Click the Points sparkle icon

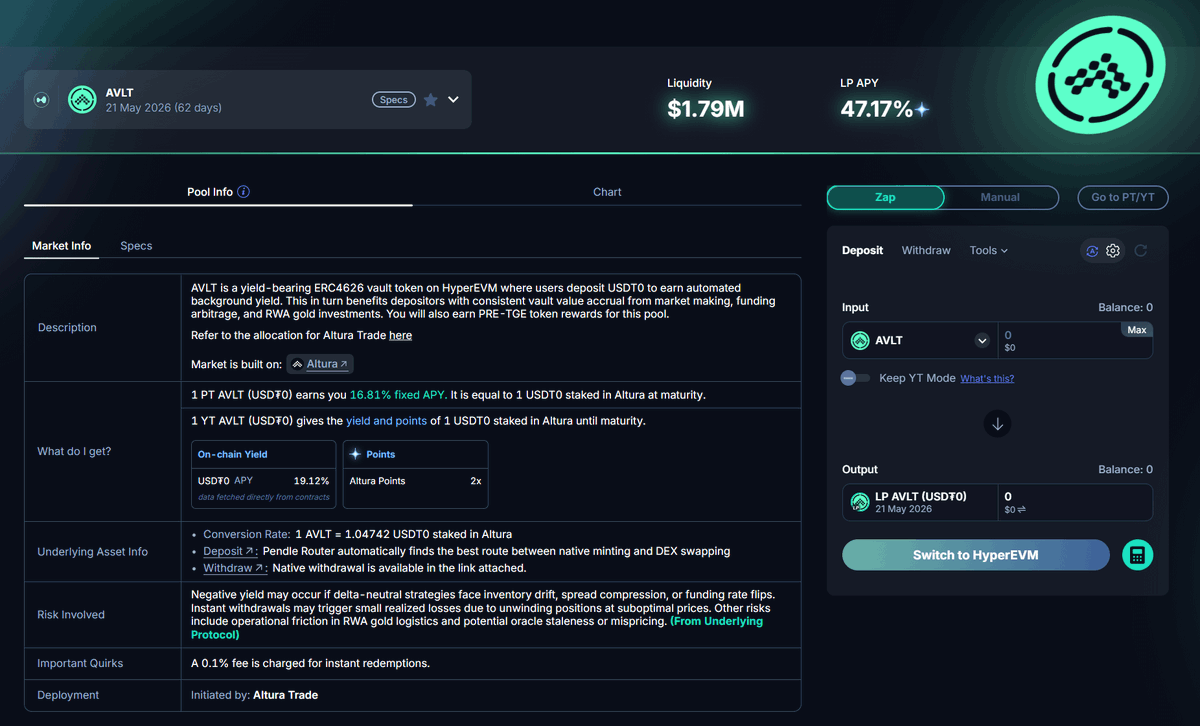click(355, 454)
